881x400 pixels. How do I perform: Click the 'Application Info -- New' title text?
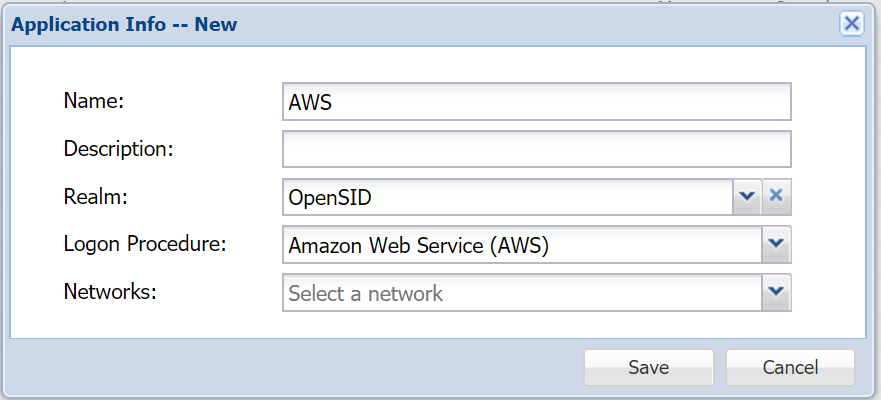coord(124,24)
